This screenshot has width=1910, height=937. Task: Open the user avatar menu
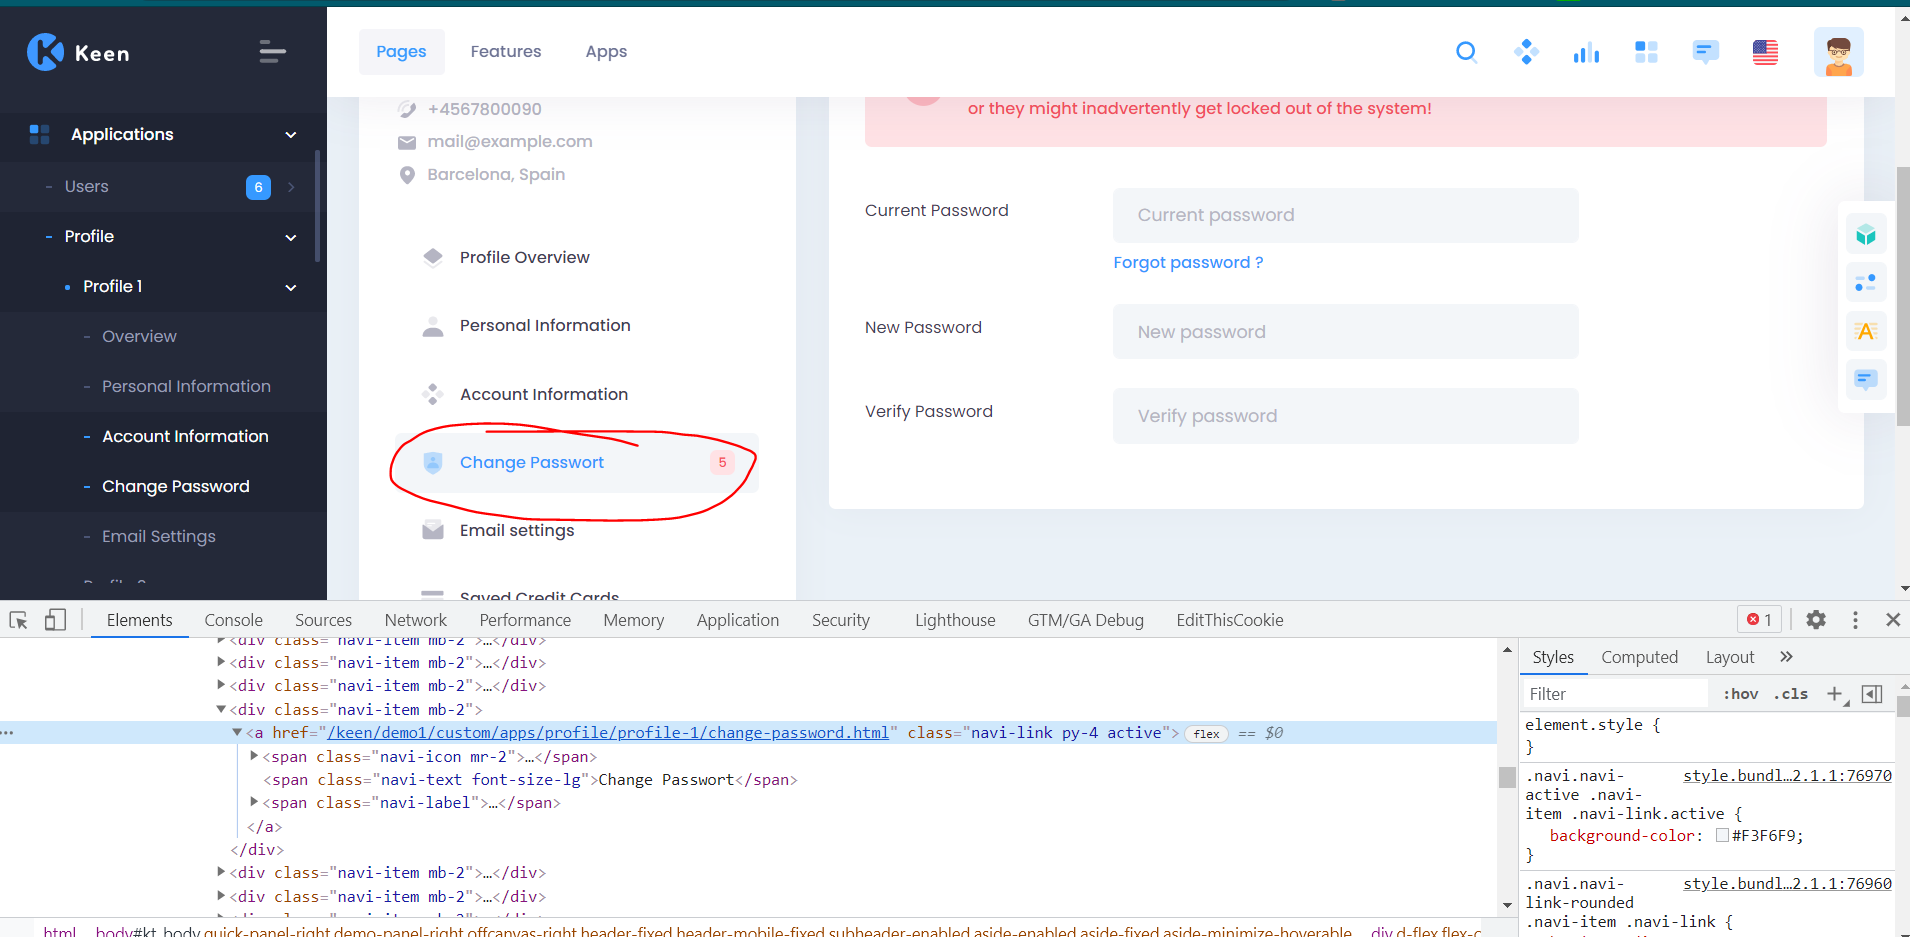click(1838, 52)
